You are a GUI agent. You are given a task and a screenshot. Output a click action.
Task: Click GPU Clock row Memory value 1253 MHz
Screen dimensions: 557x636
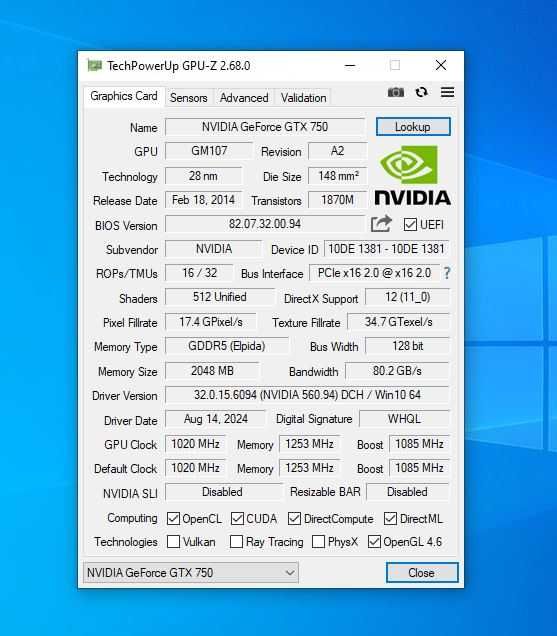coord(309,443)
